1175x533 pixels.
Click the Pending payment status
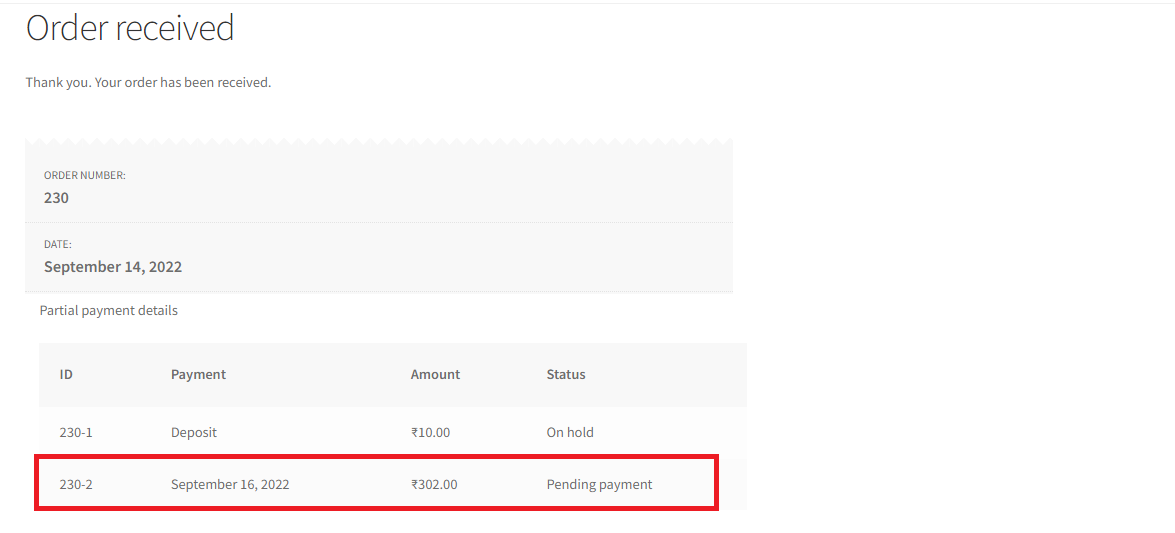tap(599, 484)
